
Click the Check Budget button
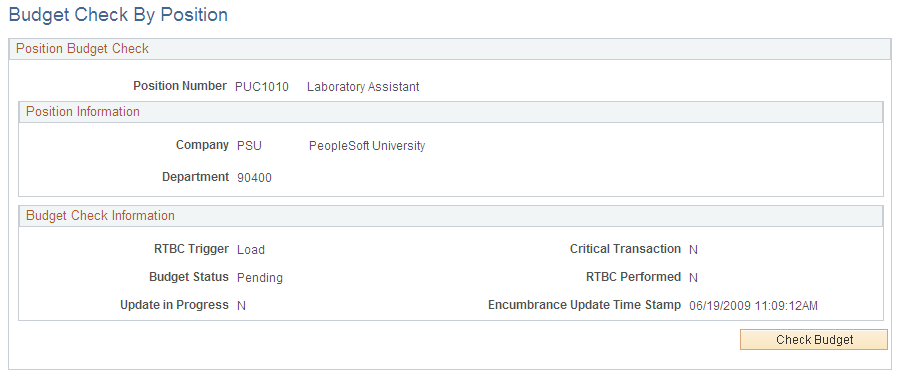[813, 340]
